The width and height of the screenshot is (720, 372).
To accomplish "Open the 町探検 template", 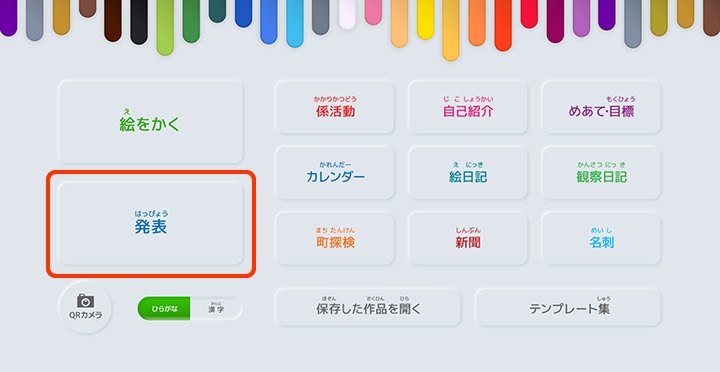I will coord(335,238).
